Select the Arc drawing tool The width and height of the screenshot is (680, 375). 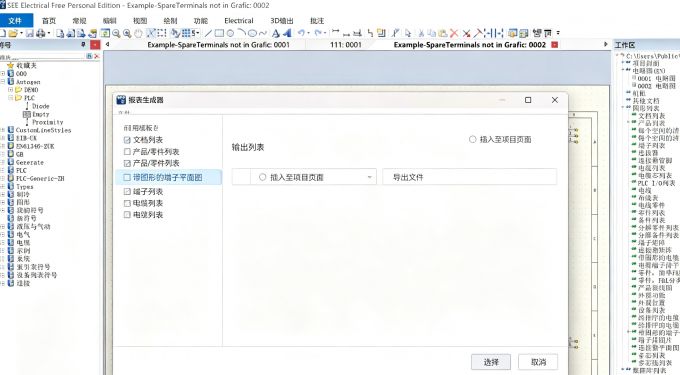(242, 33)
